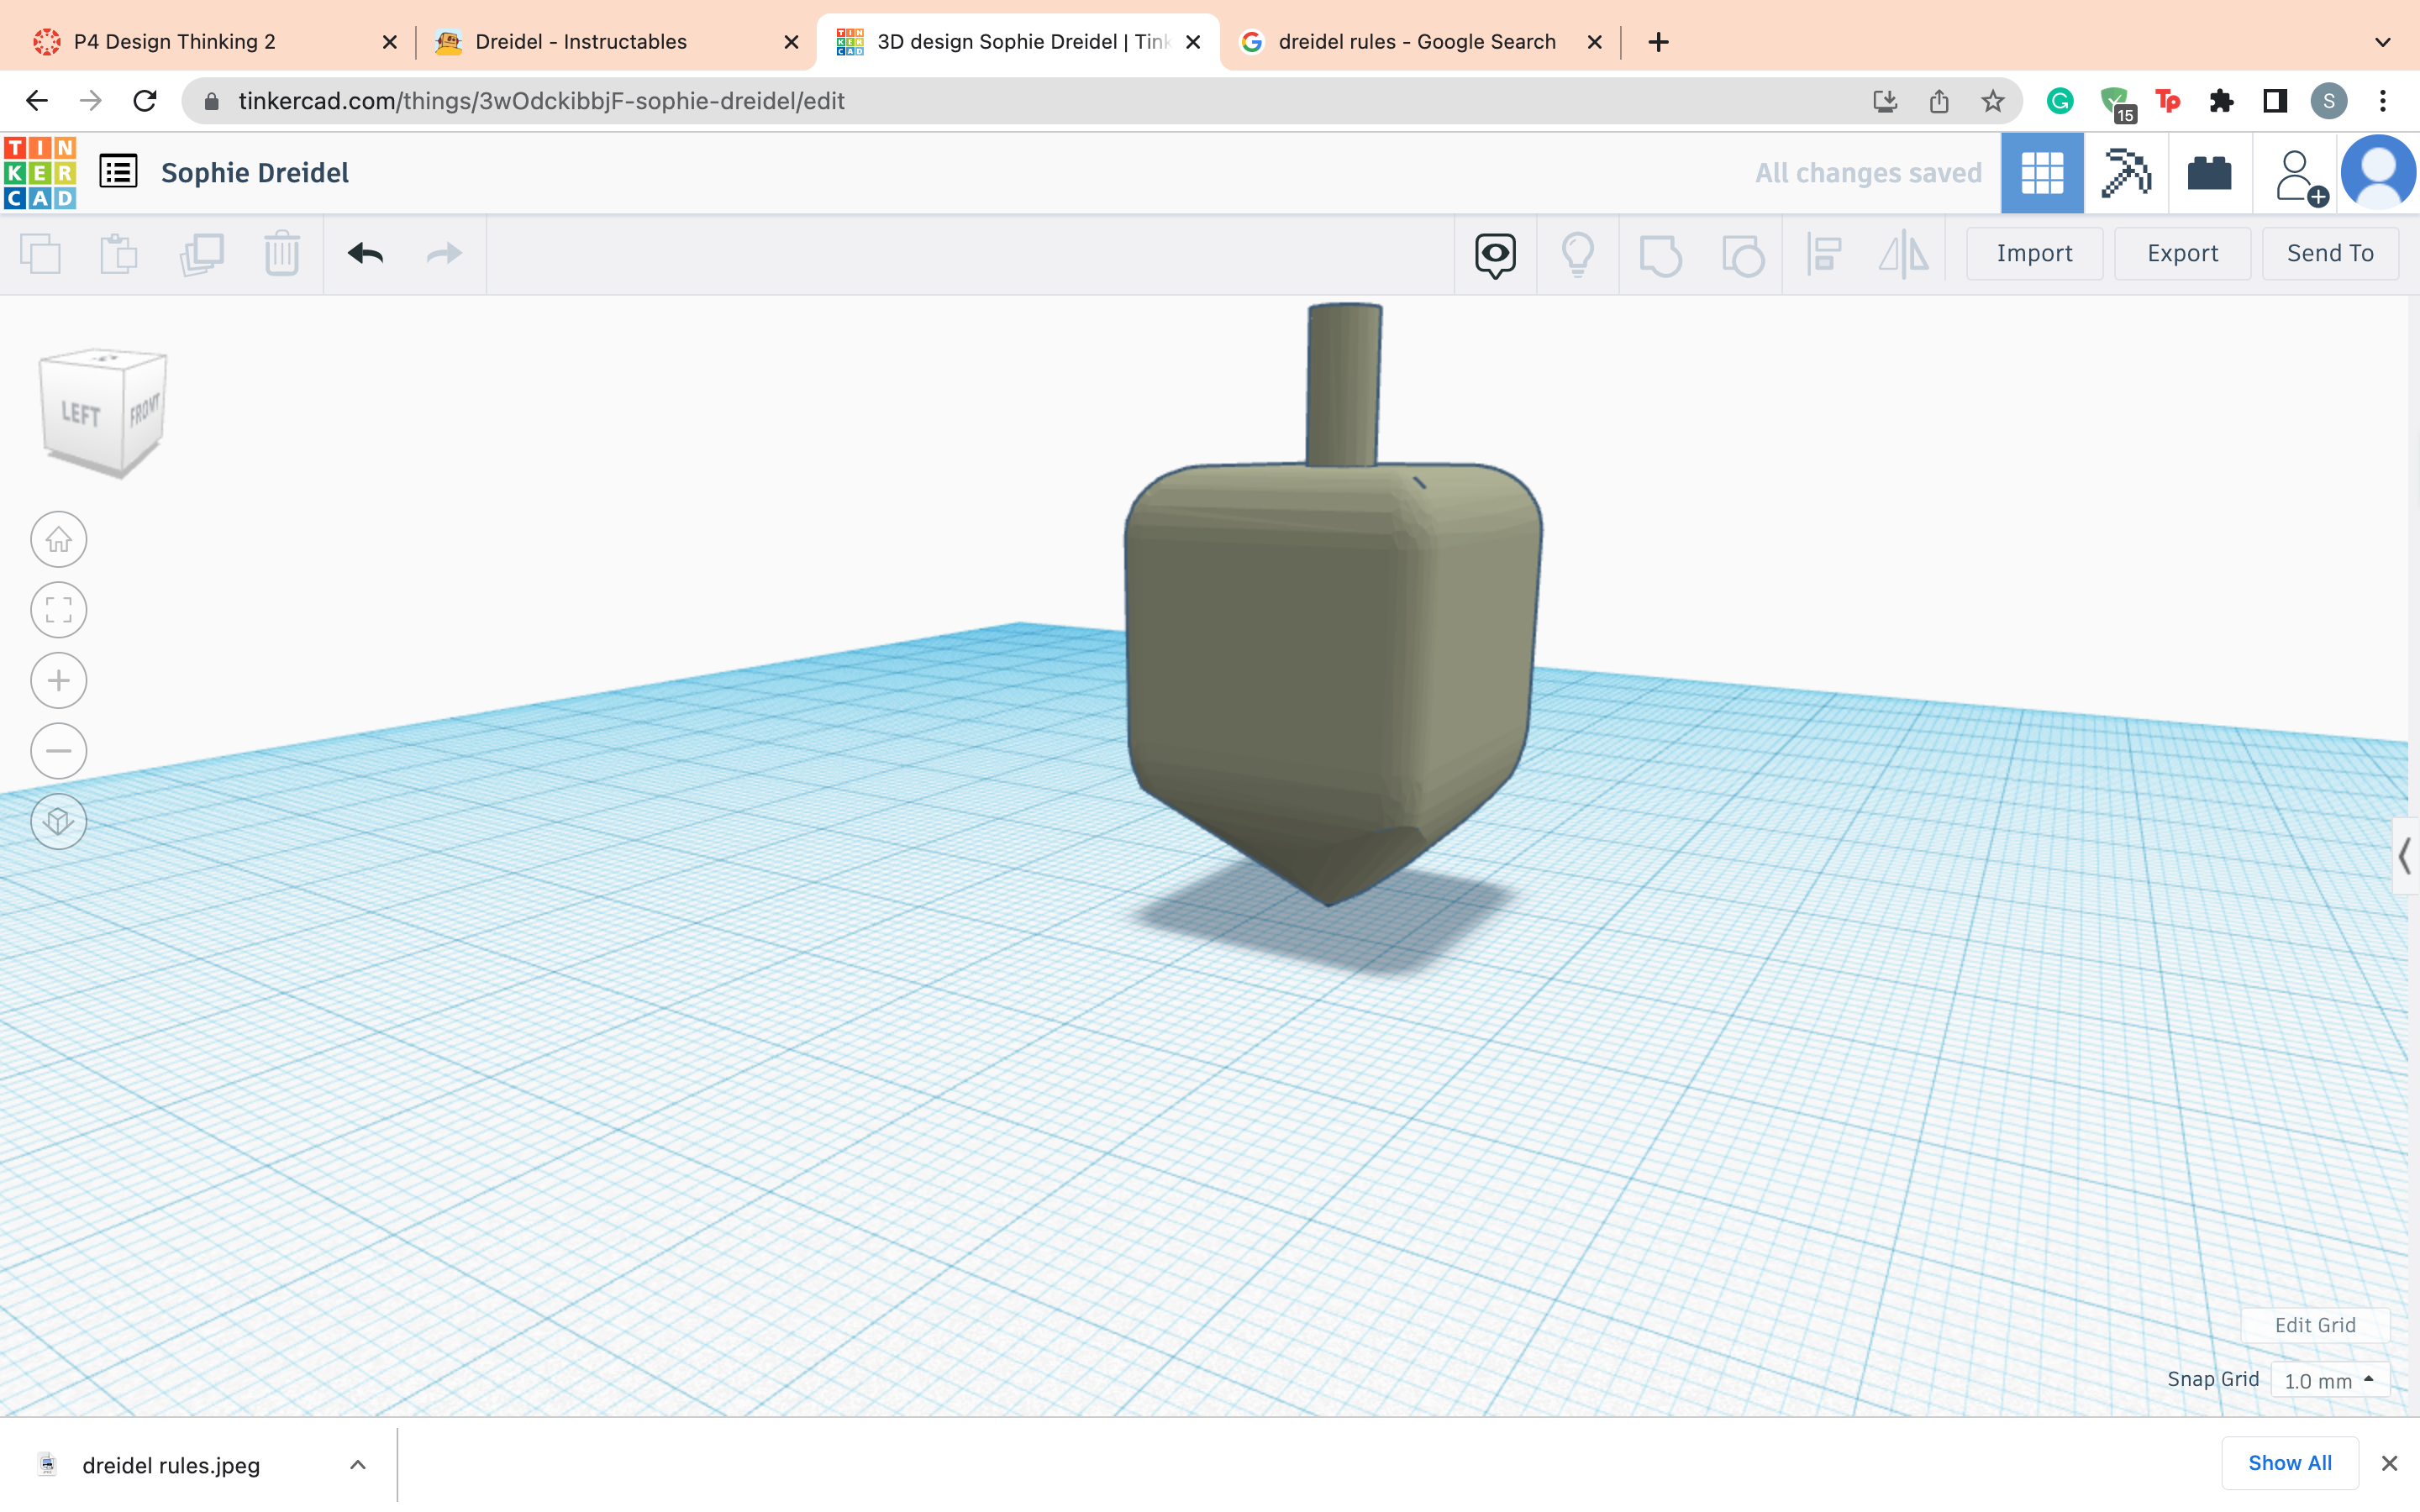Click the Edit Grid button
Viewport: 2420px width, 1512px height.
2314,1325
